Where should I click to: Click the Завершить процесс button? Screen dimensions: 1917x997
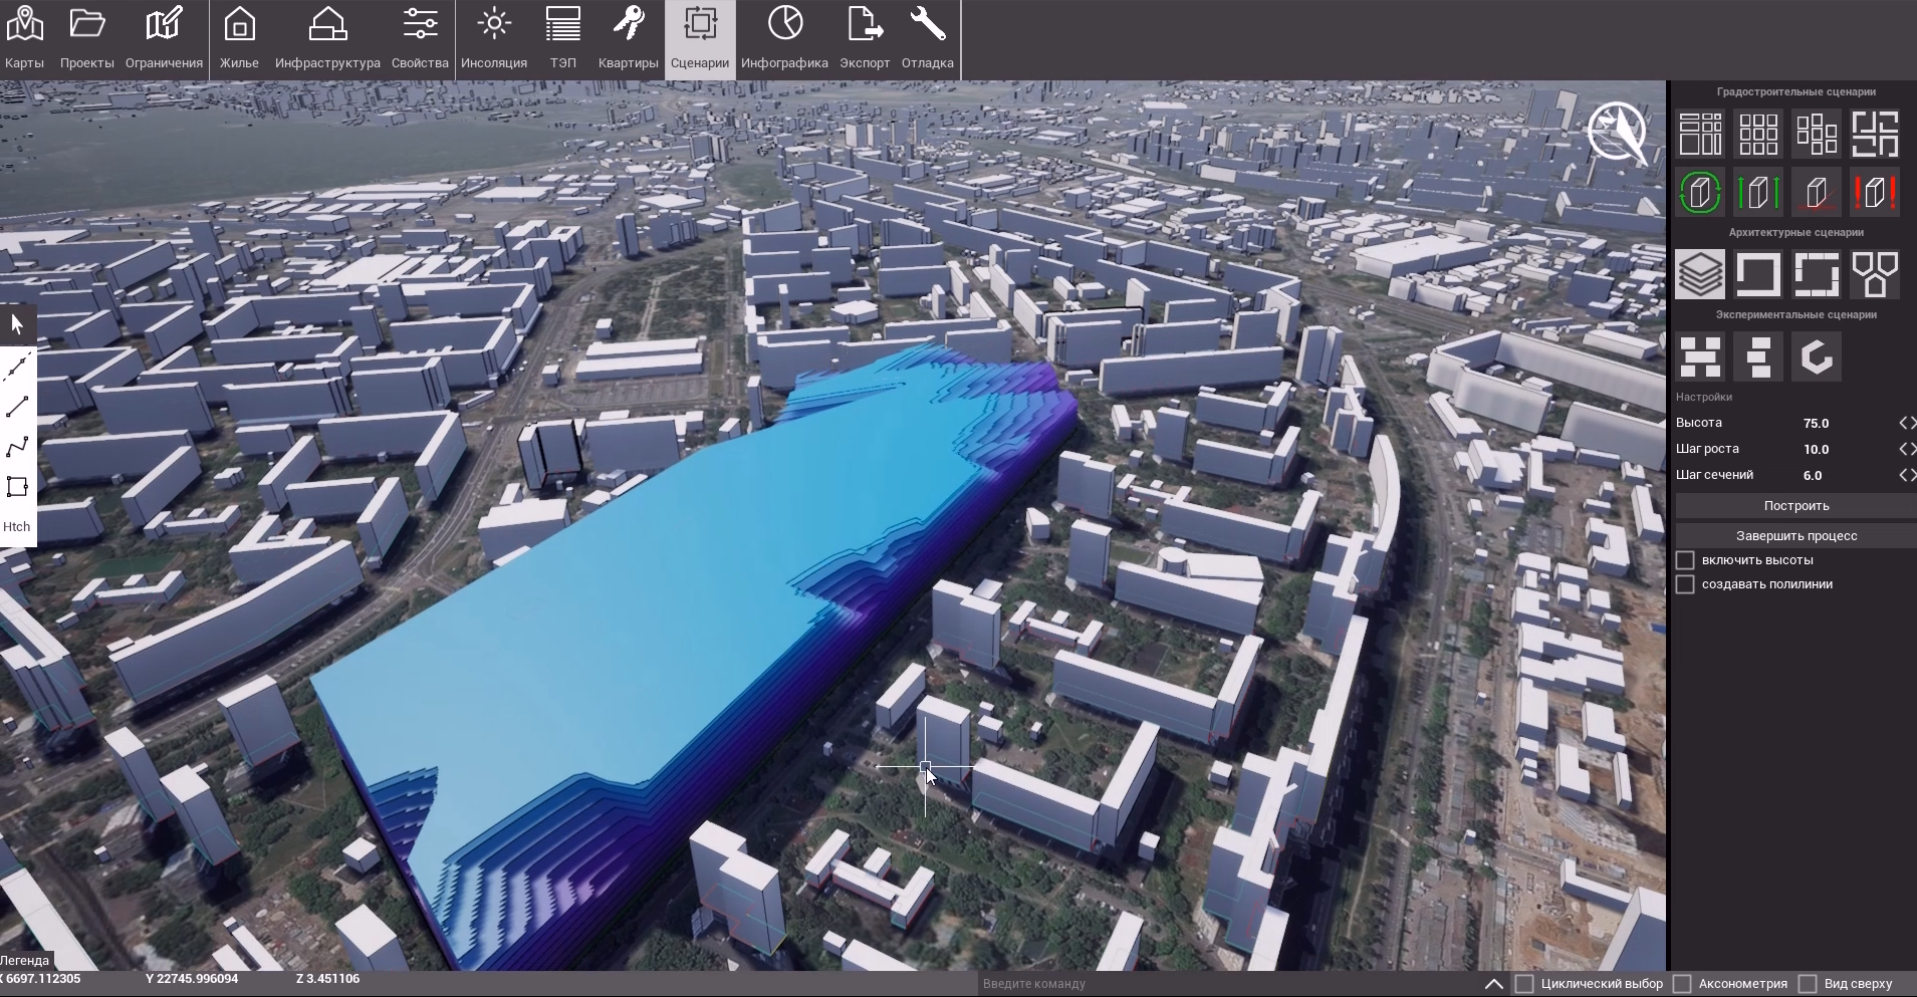1796,536
